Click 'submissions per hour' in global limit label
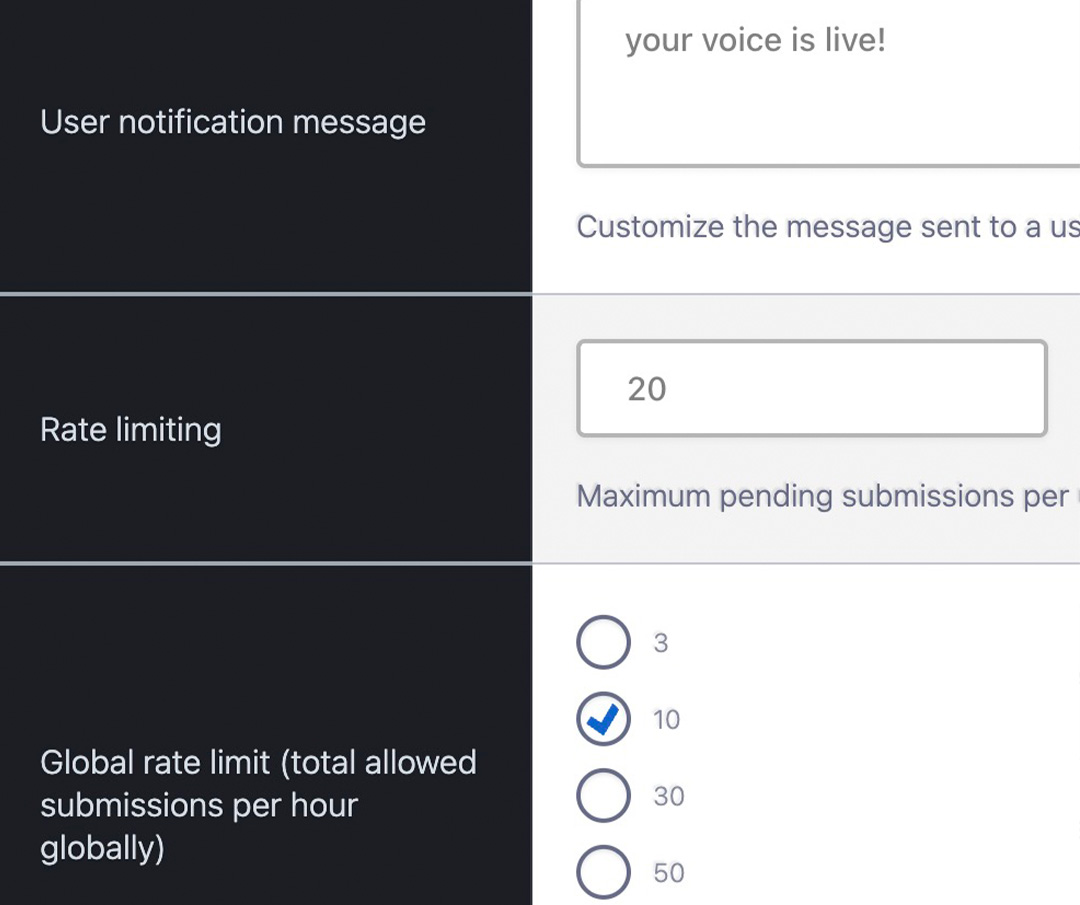The height and width of the screenshot is (905, 1080). click(x=199, y=806)
